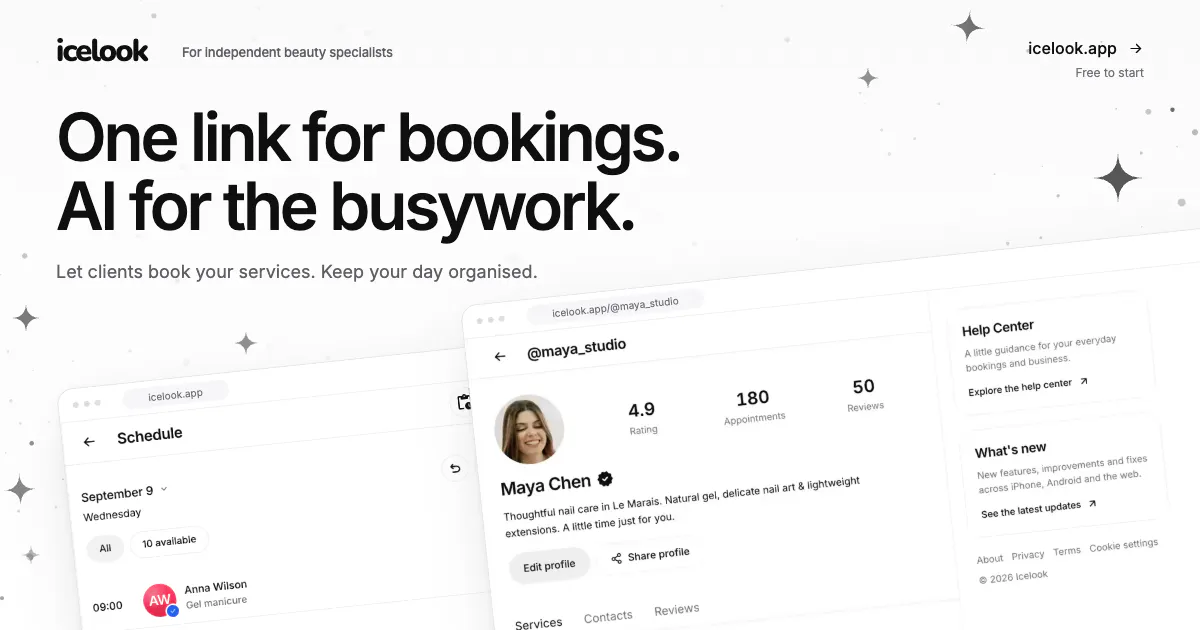The width and height of the screenshot is (1200, 630).
Task: Go back from the Schedule screen
Action: tap(89, 441)
